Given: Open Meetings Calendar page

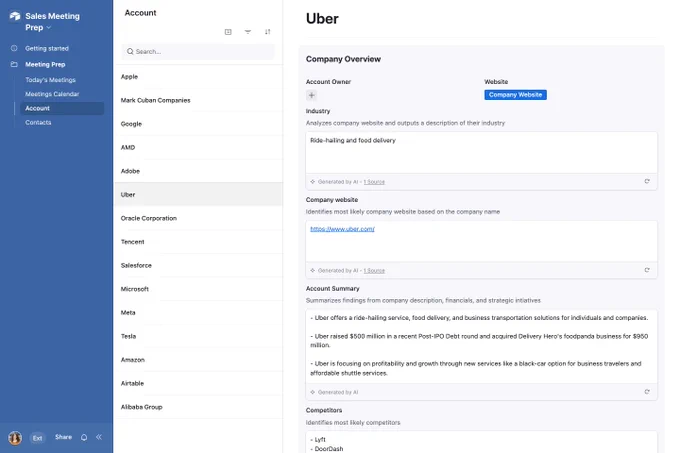Looking at the screenshot, I should coord(52,94).
